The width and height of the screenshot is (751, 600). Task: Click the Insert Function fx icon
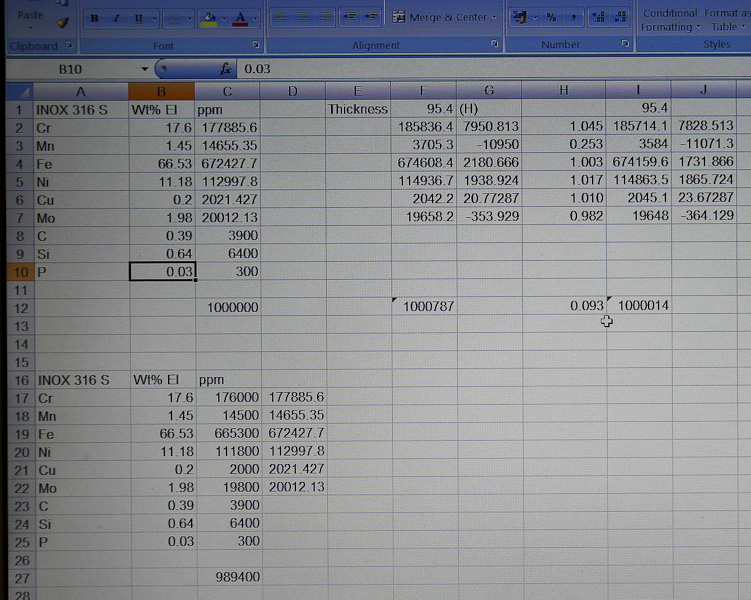(x=226, y=69)
